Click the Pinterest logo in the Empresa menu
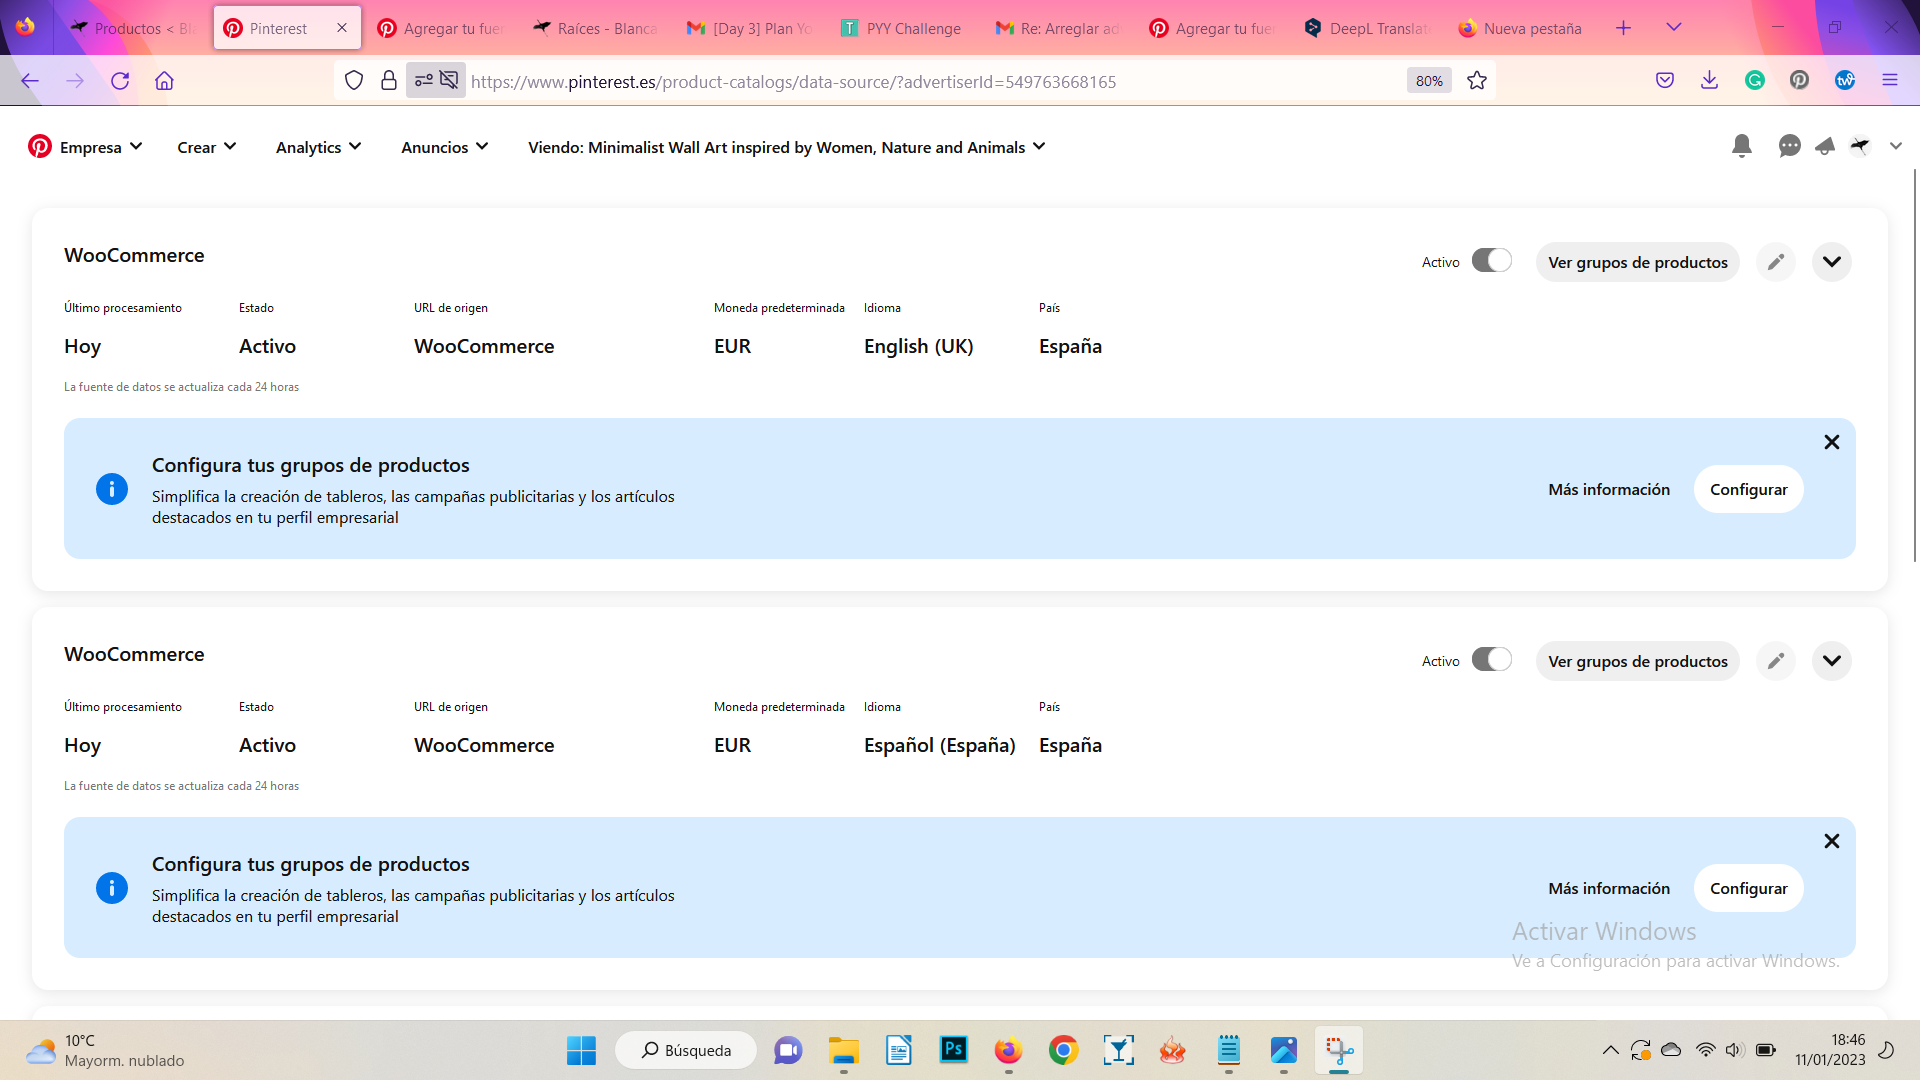Screen dimensions: 1920x1080 (x=40, y=147)
